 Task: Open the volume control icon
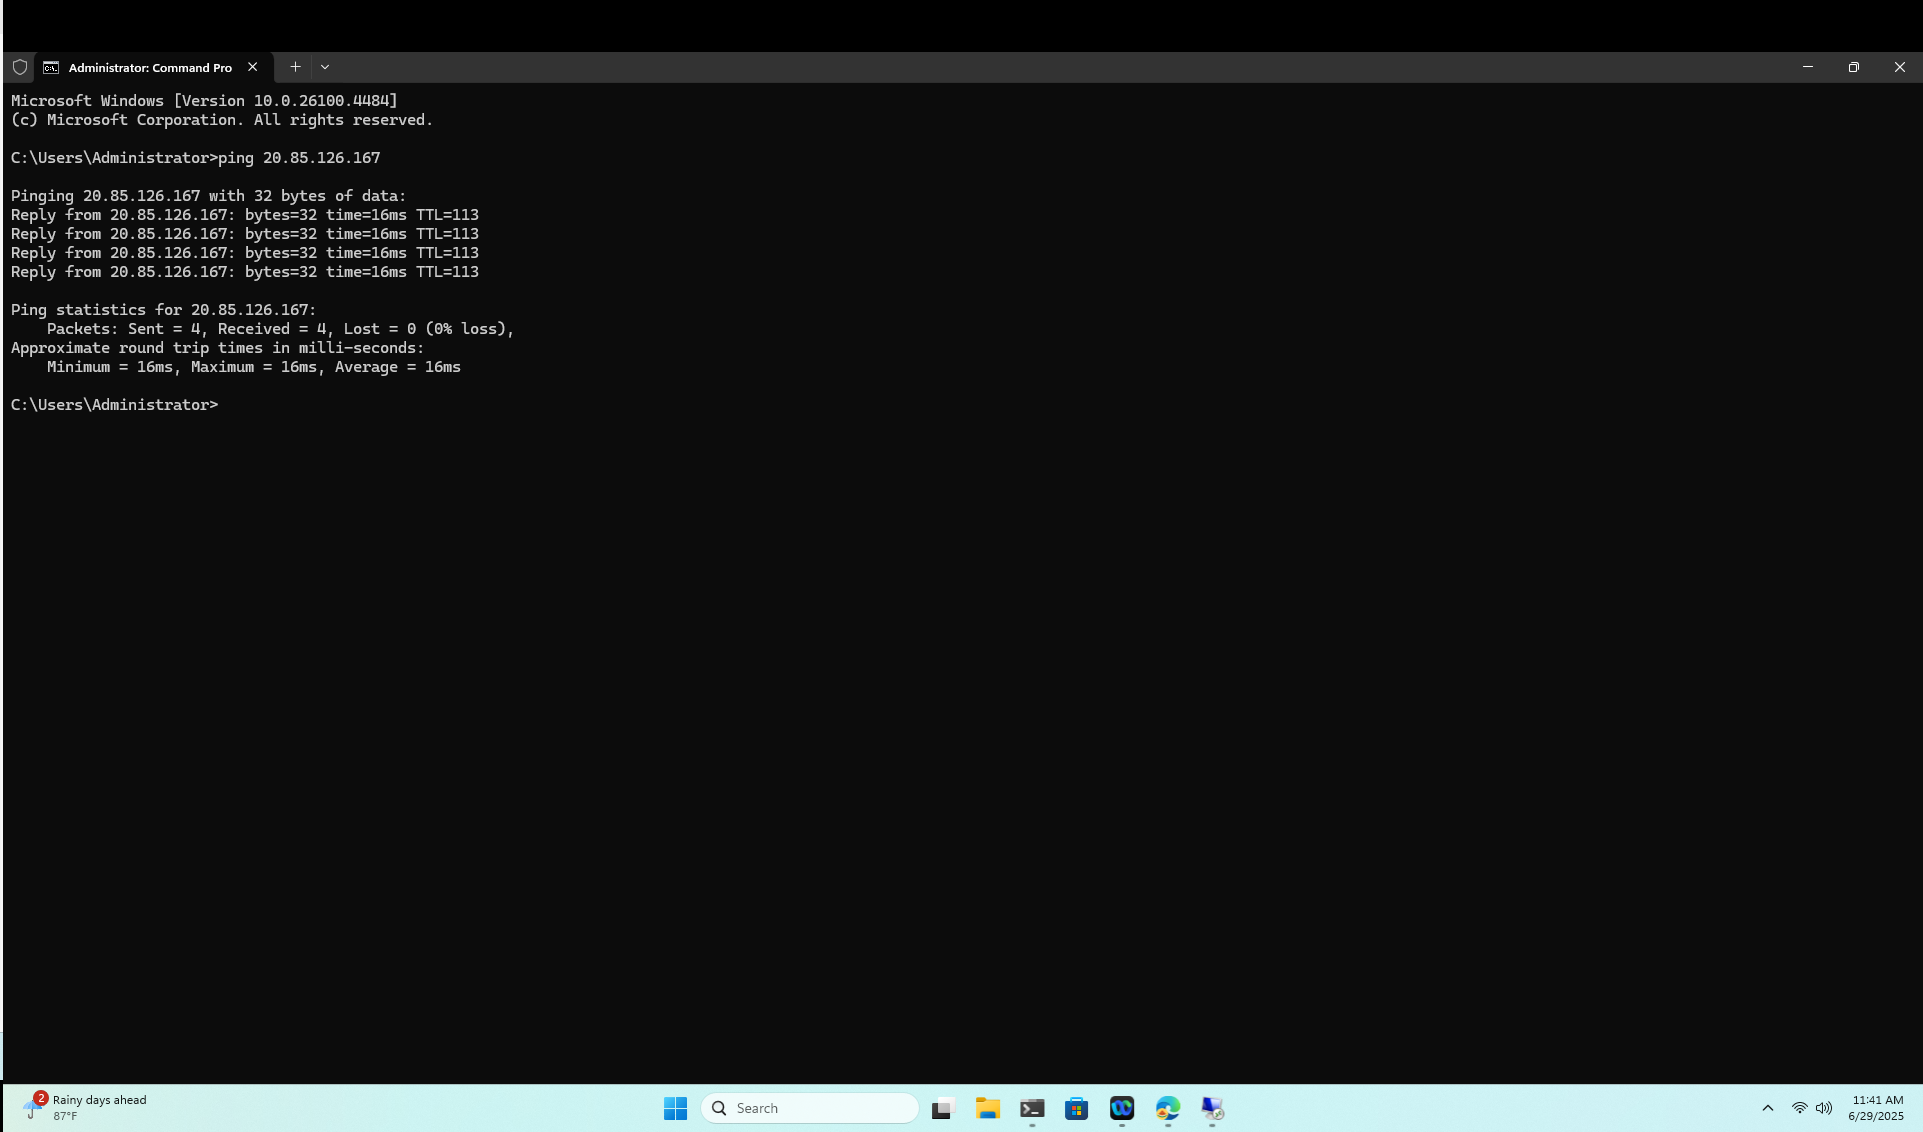(1824, 1108)
